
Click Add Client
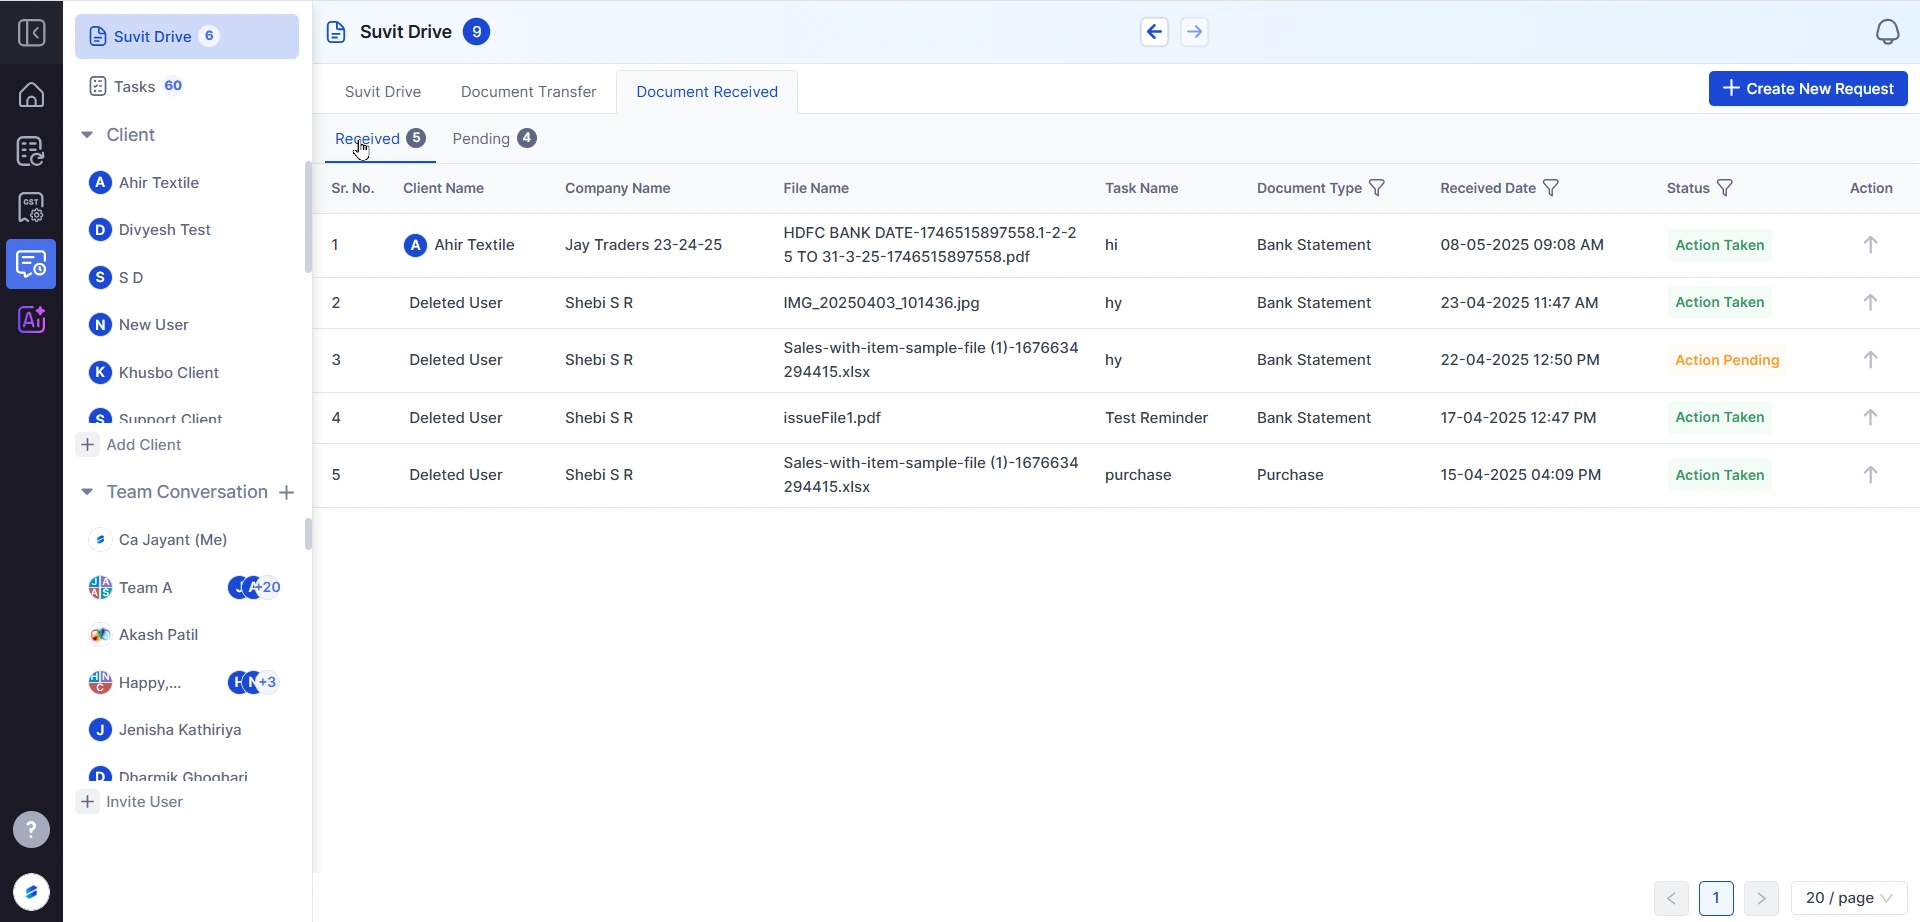pos(131,445)
